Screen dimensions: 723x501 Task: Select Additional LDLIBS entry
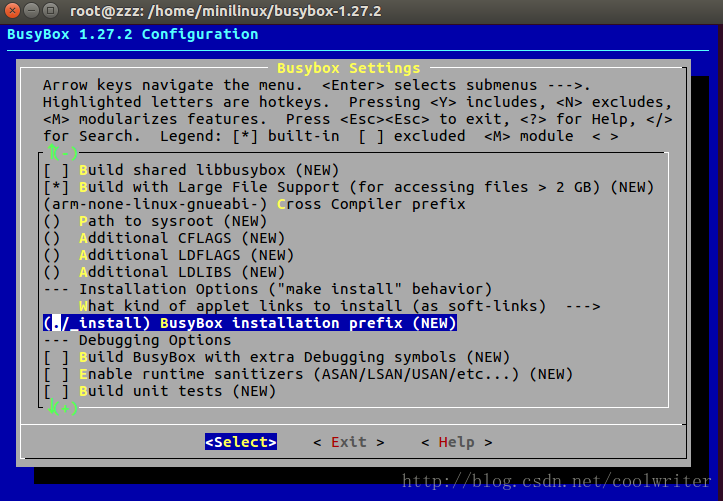coord(165,272)
